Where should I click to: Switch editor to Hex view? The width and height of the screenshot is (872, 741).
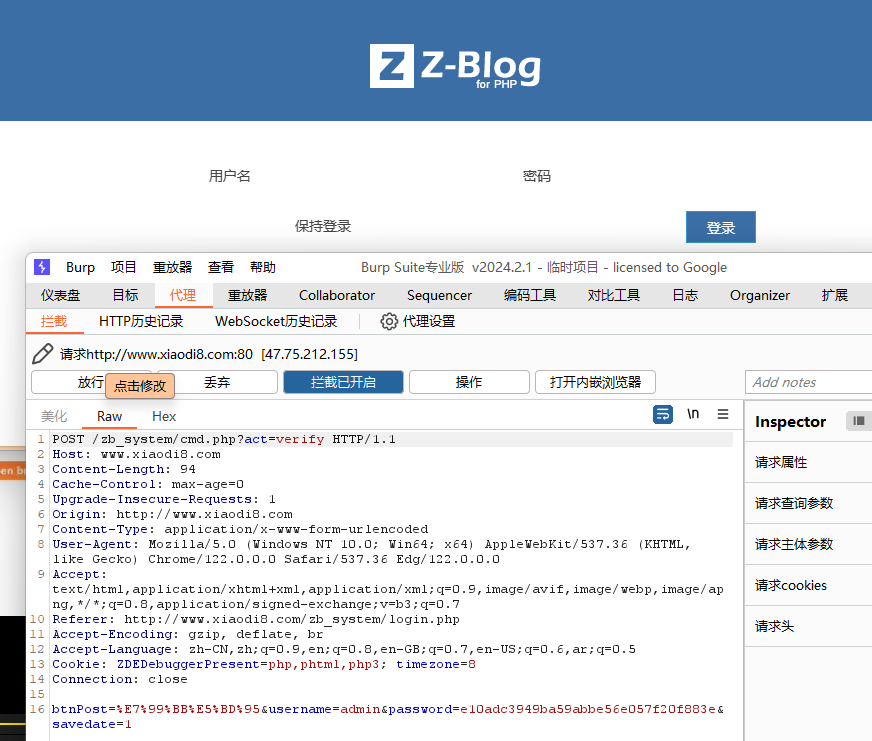tap(164, 416)
